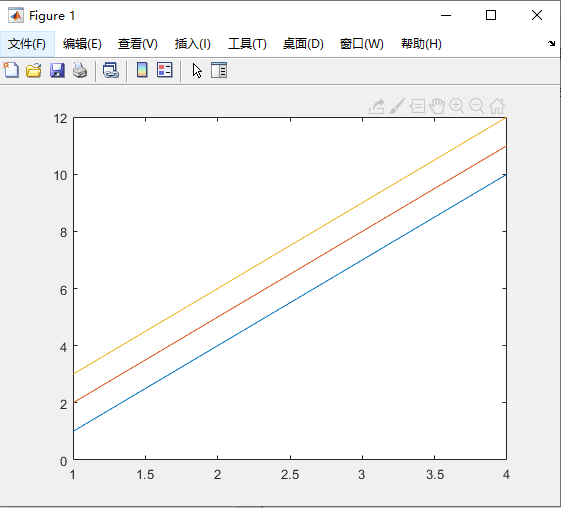Viewport: 561px width, 508px height.
Task: Save the figure with the floppy icon
Action: tap(57, 70)
